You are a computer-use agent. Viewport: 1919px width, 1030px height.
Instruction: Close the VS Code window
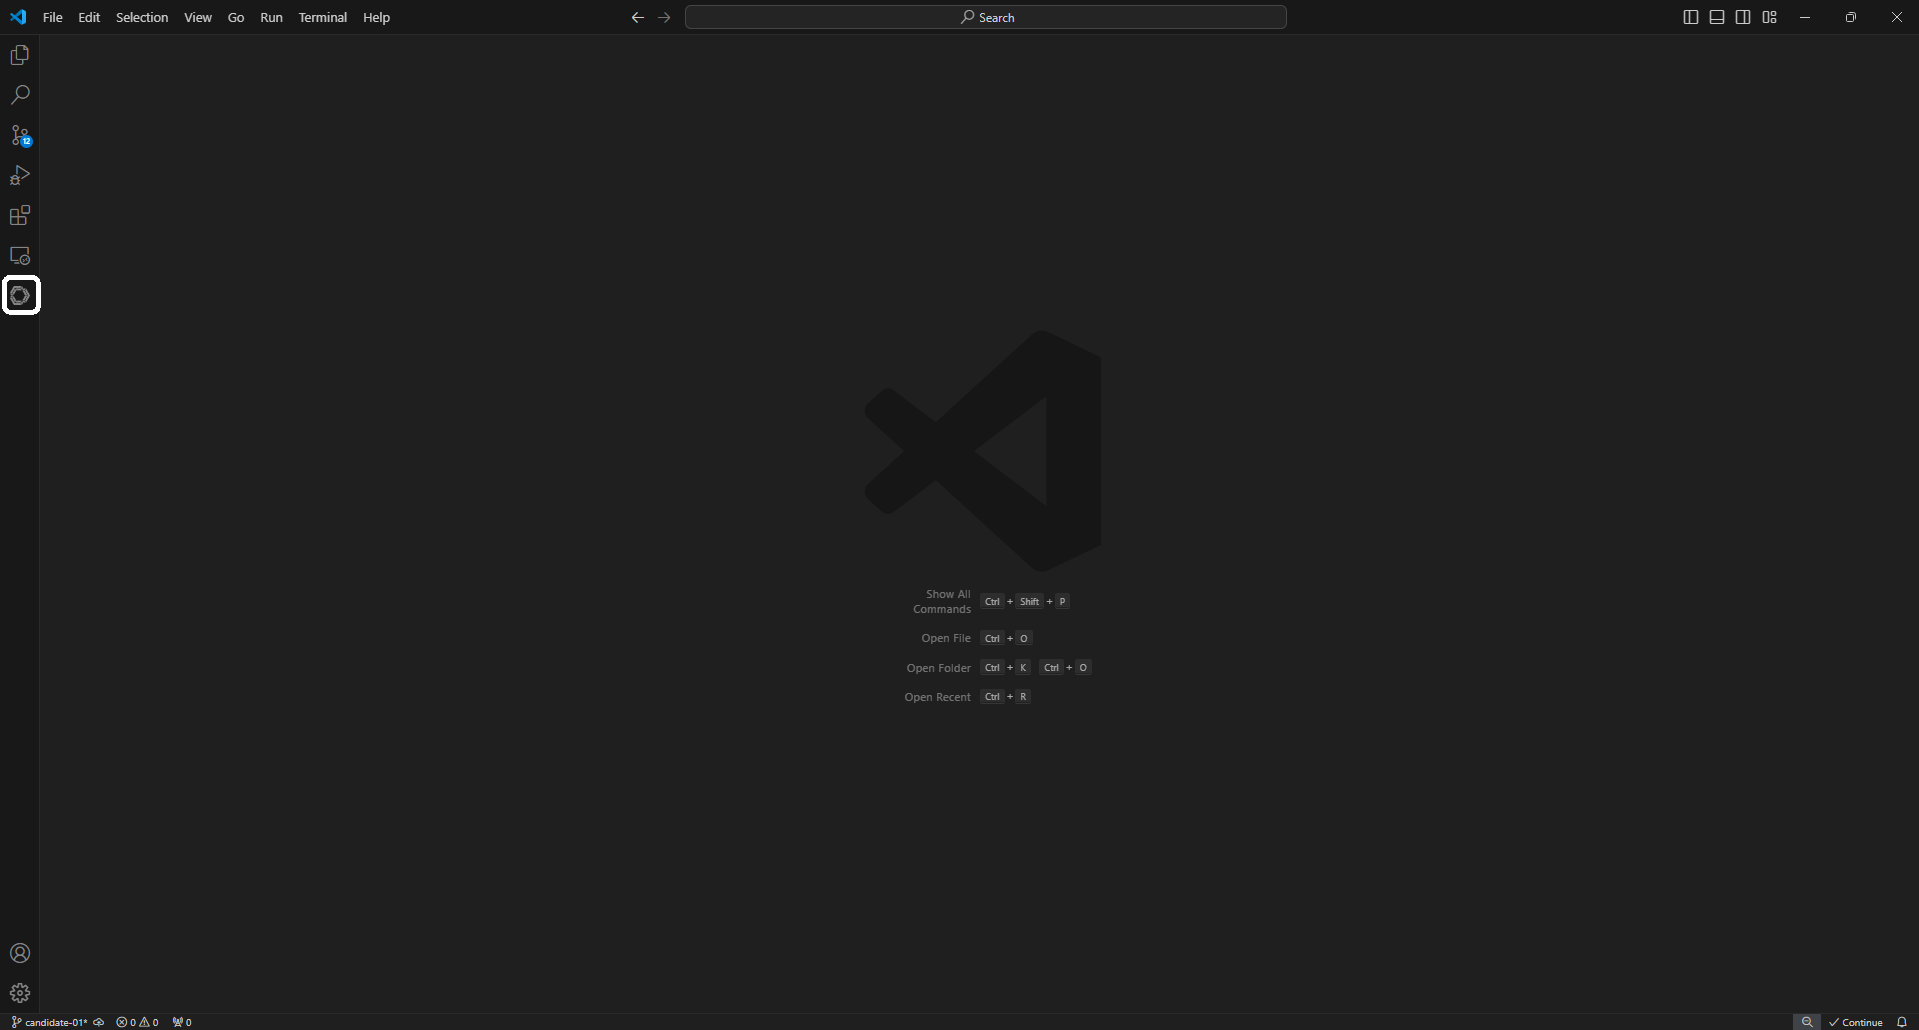point(1897,17)
